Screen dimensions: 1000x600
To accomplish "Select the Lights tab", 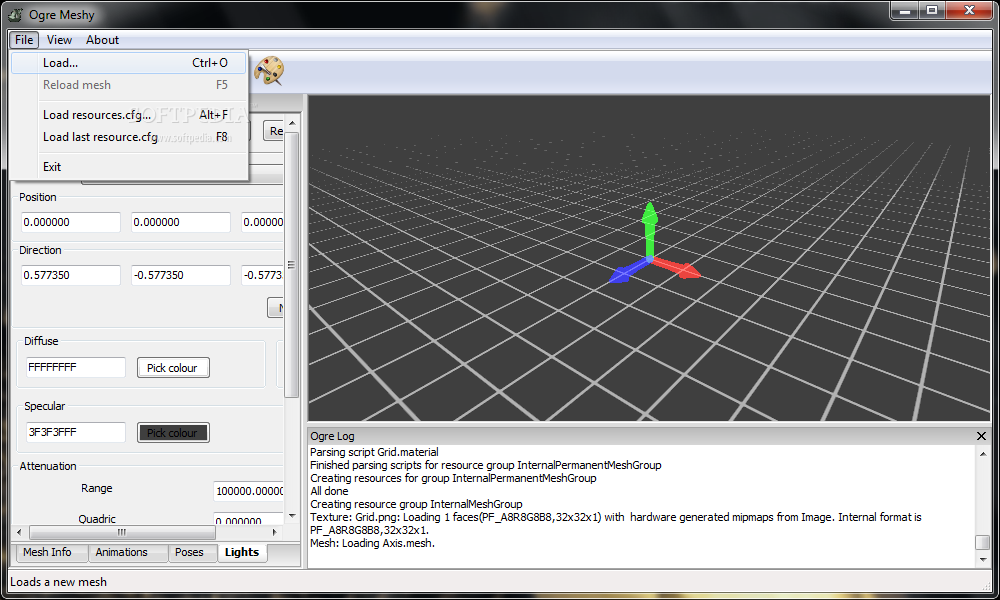I will (x=242, y=552).
